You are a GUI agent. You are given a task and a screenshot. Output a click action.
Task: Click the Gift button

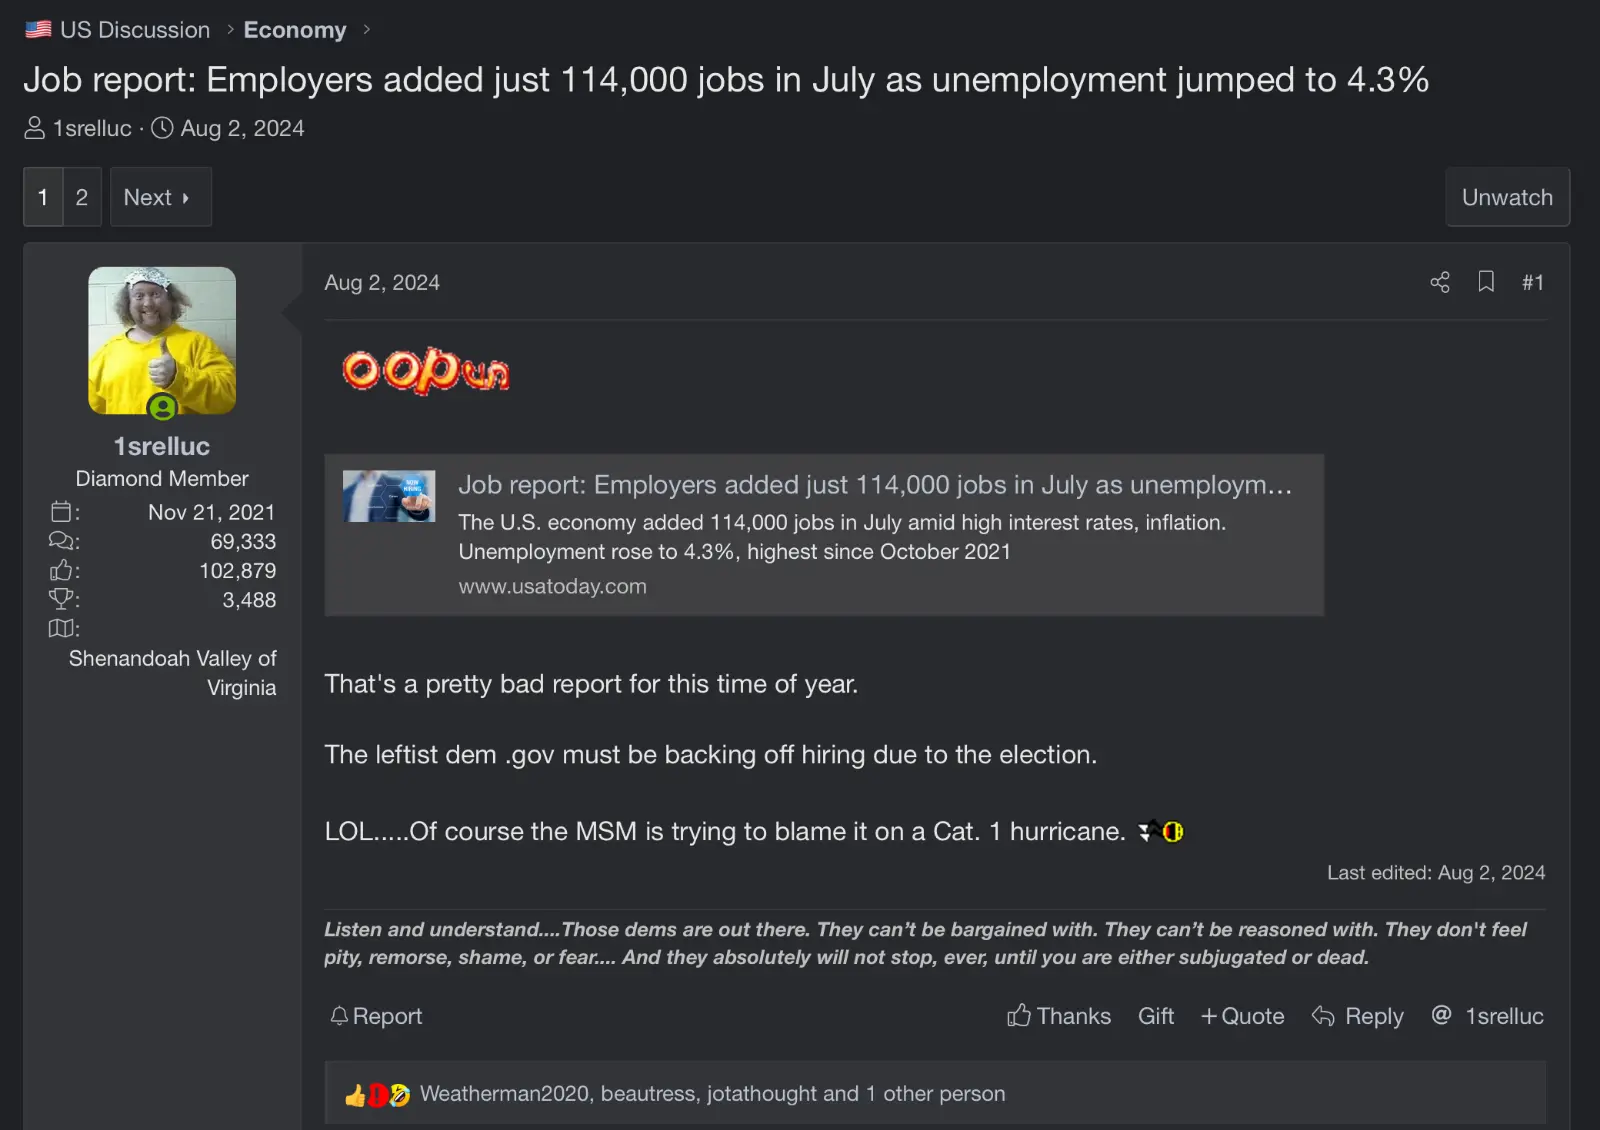[x=1155, y=1016]
